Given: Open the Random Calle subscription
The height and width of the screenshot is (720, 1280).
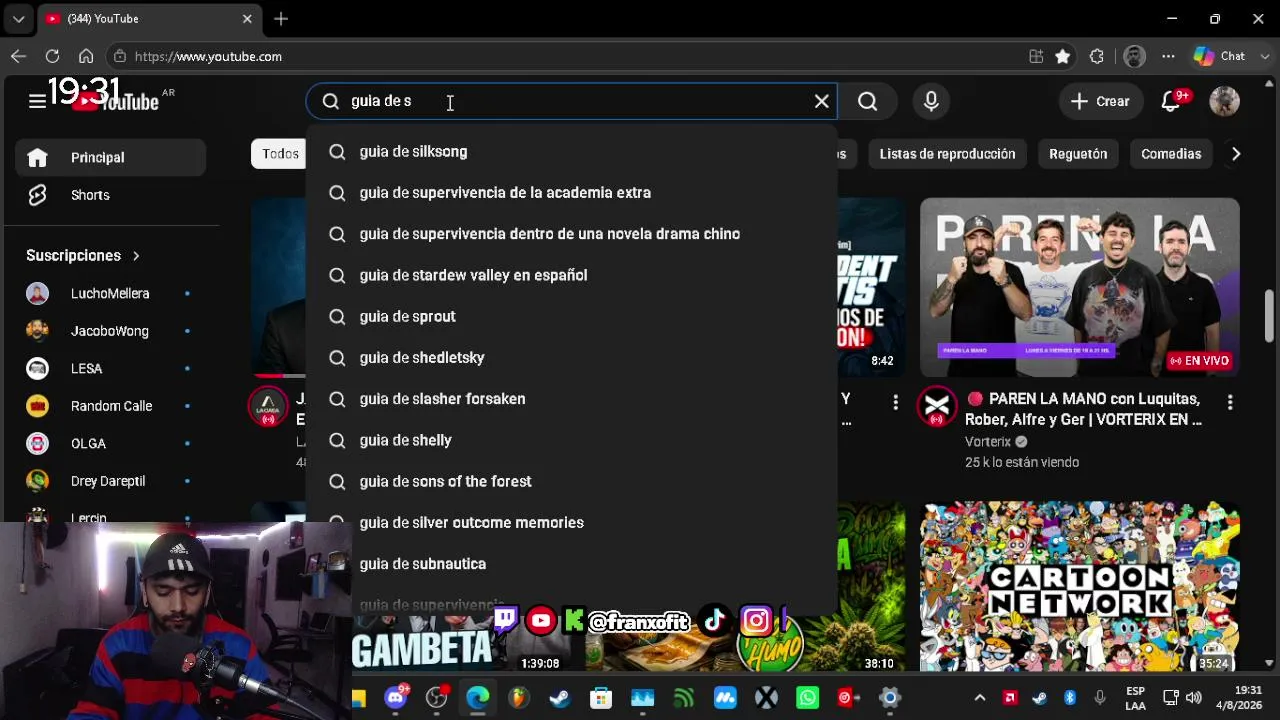Looking at the screenshot, I should click(x=110, y=406).
